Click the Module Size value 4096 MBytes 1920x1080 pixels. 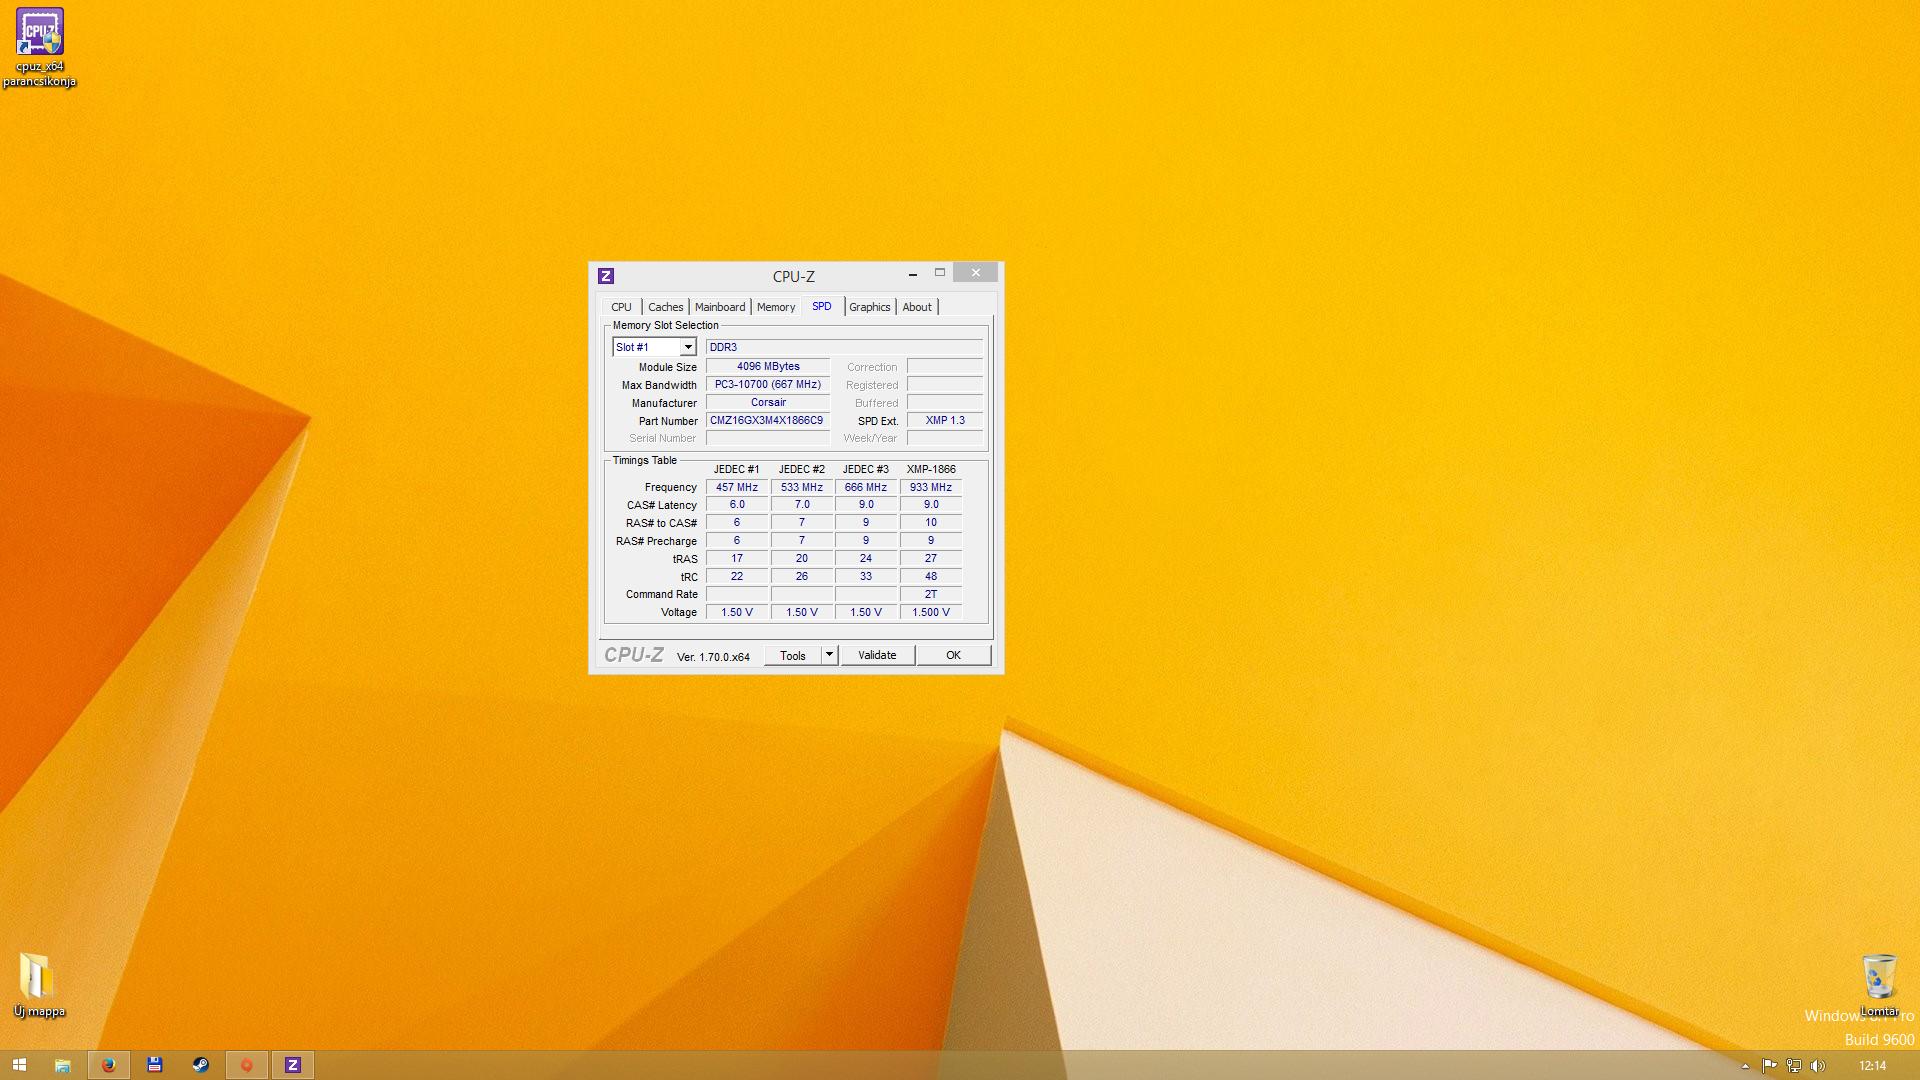pyautogui.click(x=768, y=367)
